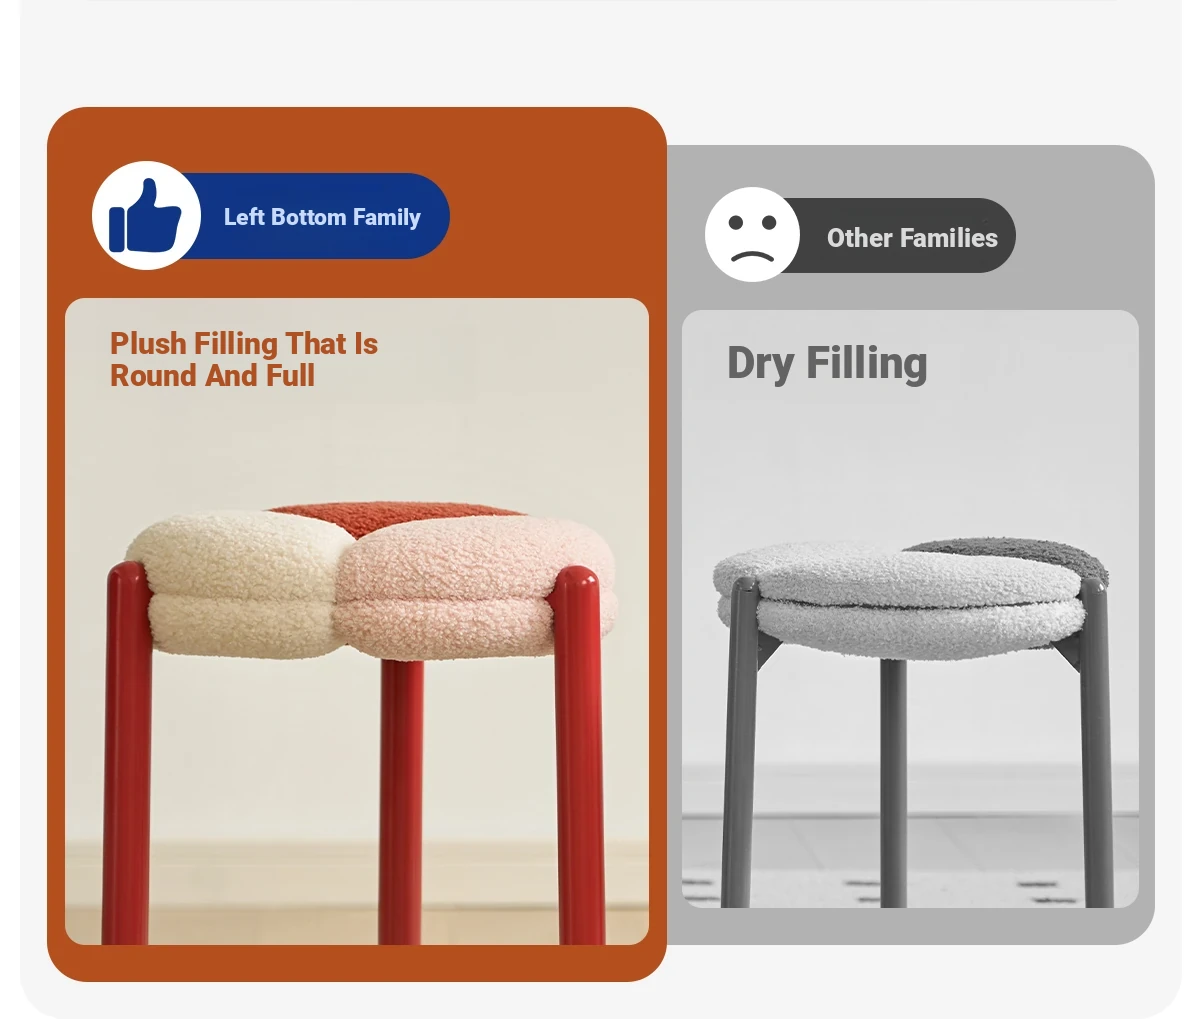
Task: Open the gray stool comparison image
Action: (x=910, y=609)
